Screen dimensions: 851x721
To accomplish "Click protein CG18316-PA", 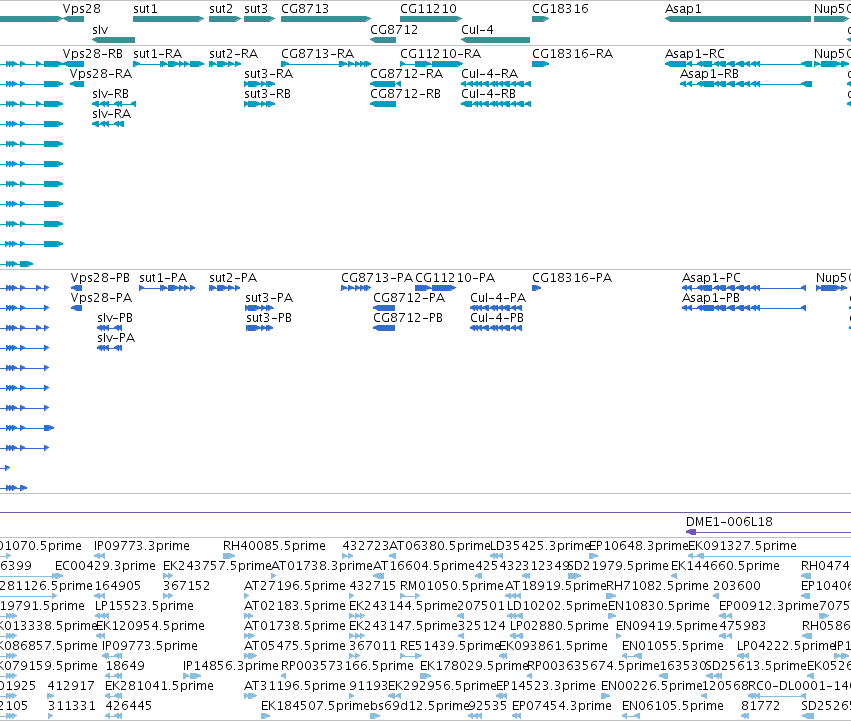I will coord(572,278).
